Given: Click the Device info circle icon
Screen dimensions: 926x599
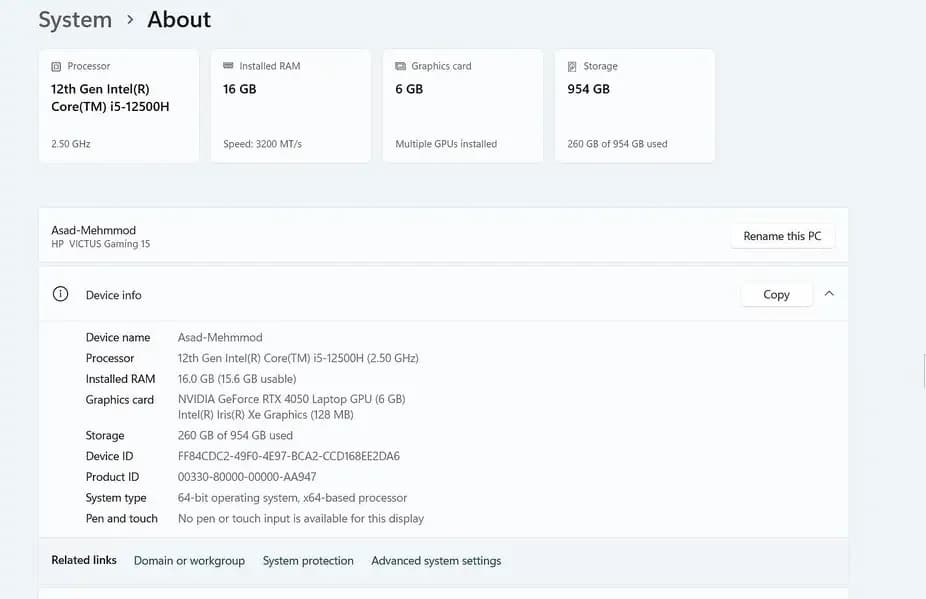Looking at the screenshot, I should (x=60, y=294).
